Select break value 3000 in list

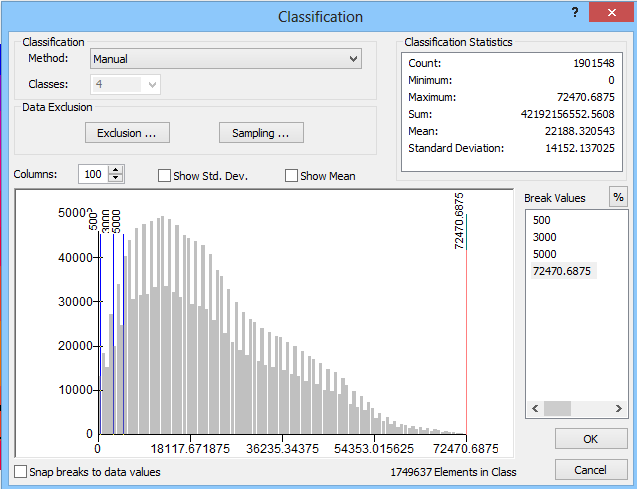(545, 237)
